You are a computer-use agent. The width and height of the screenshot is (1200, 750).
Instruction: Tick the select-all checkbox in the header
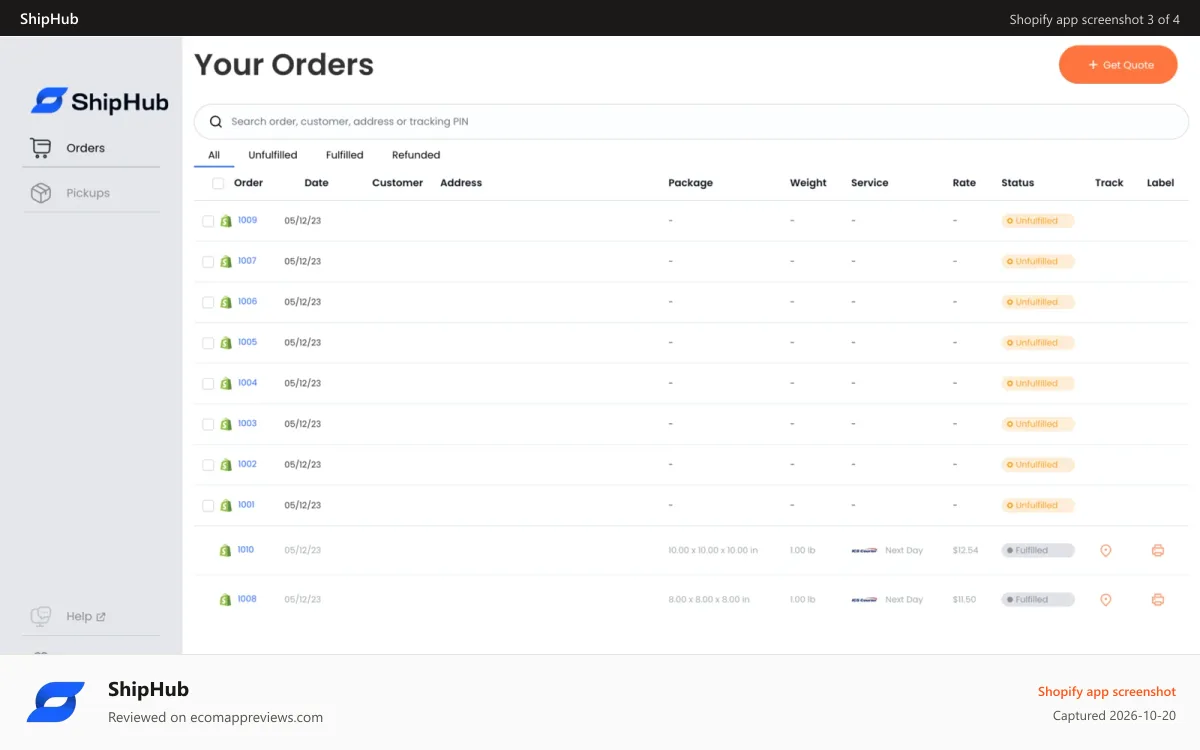click(x=218, y=183)
